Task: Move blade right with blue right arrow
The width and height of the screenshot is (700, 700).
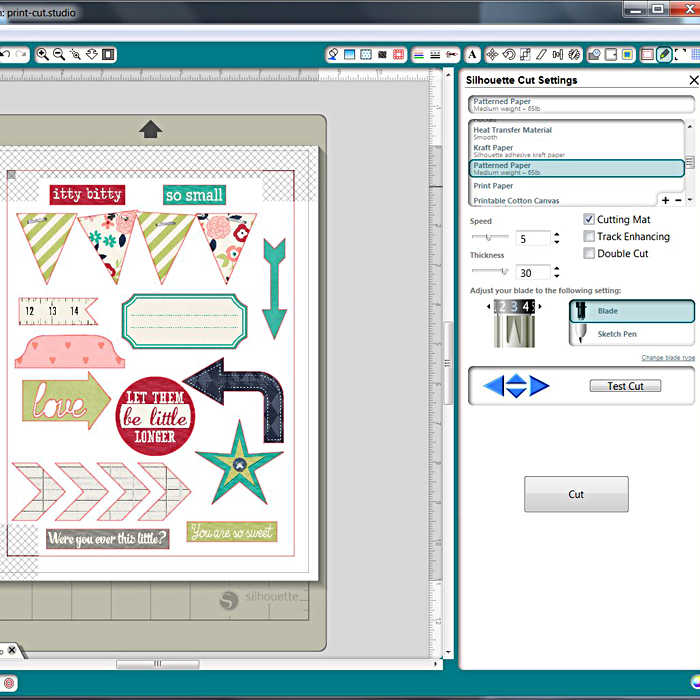Action: 539,385
